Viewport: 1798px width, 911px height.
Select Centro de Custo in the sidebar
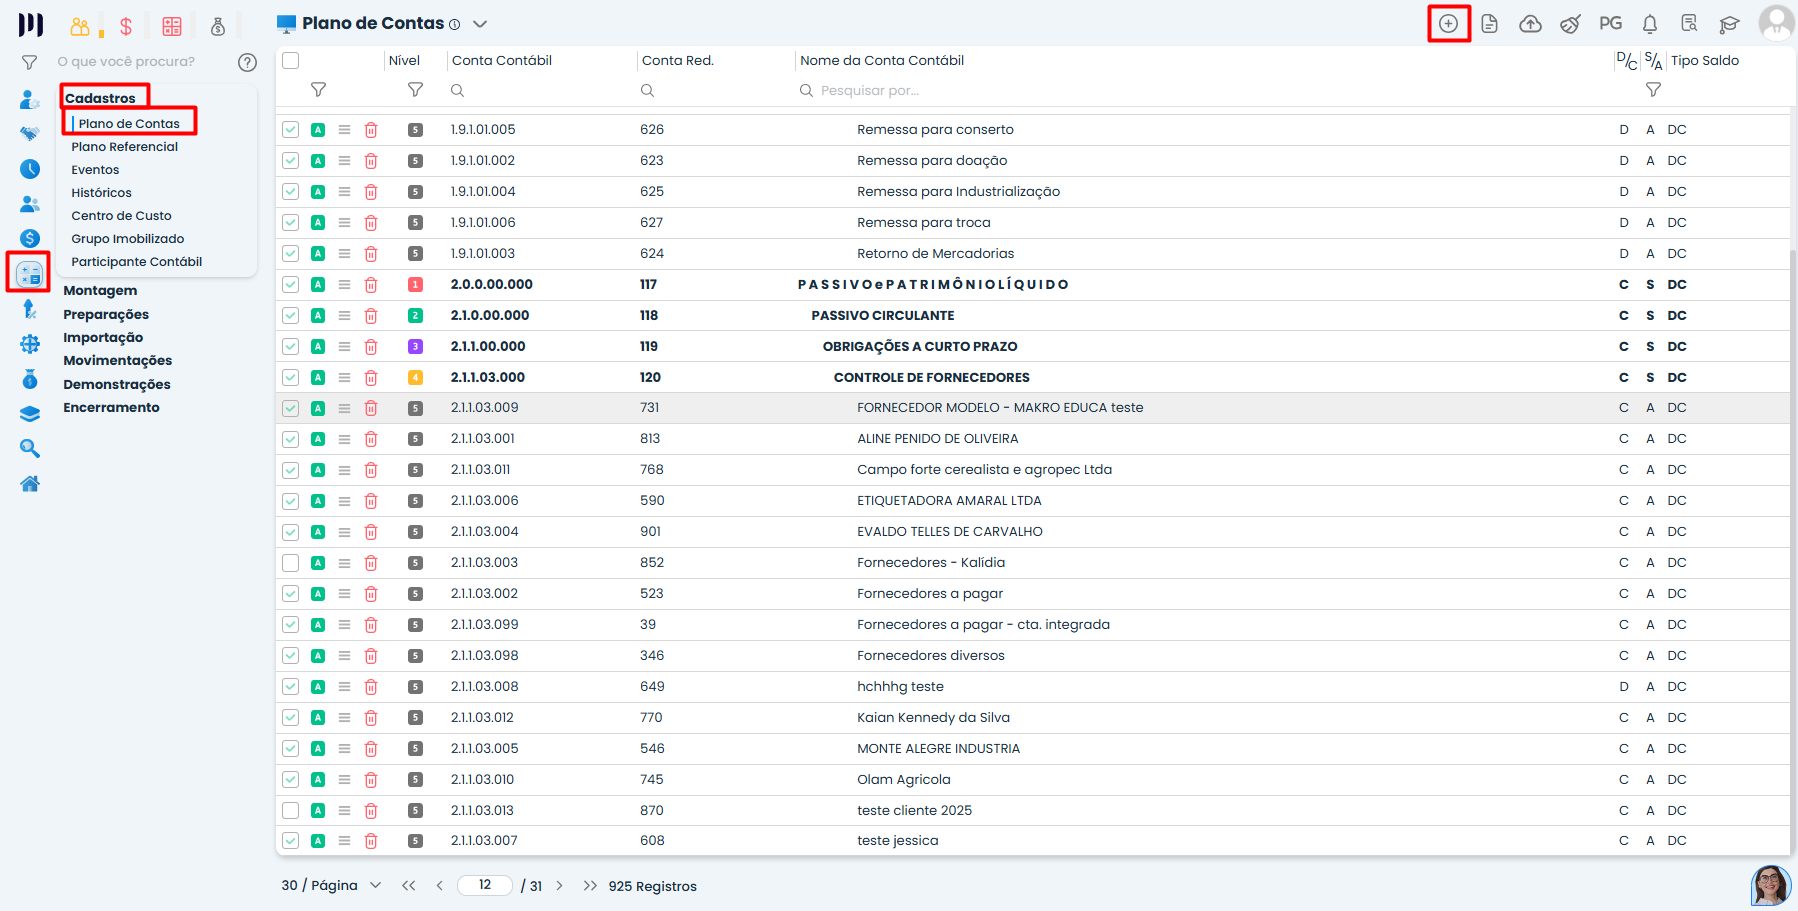[121, 216]
